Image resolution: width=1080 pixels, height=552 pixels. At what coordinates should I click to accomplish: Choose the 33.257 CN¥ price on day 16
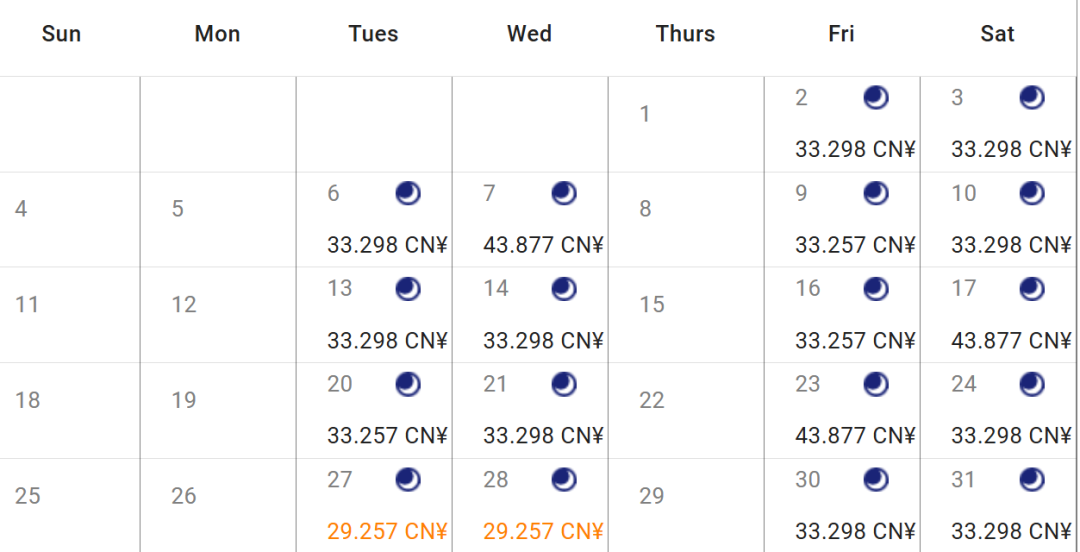pyautogui.click(x=855, y=341)
